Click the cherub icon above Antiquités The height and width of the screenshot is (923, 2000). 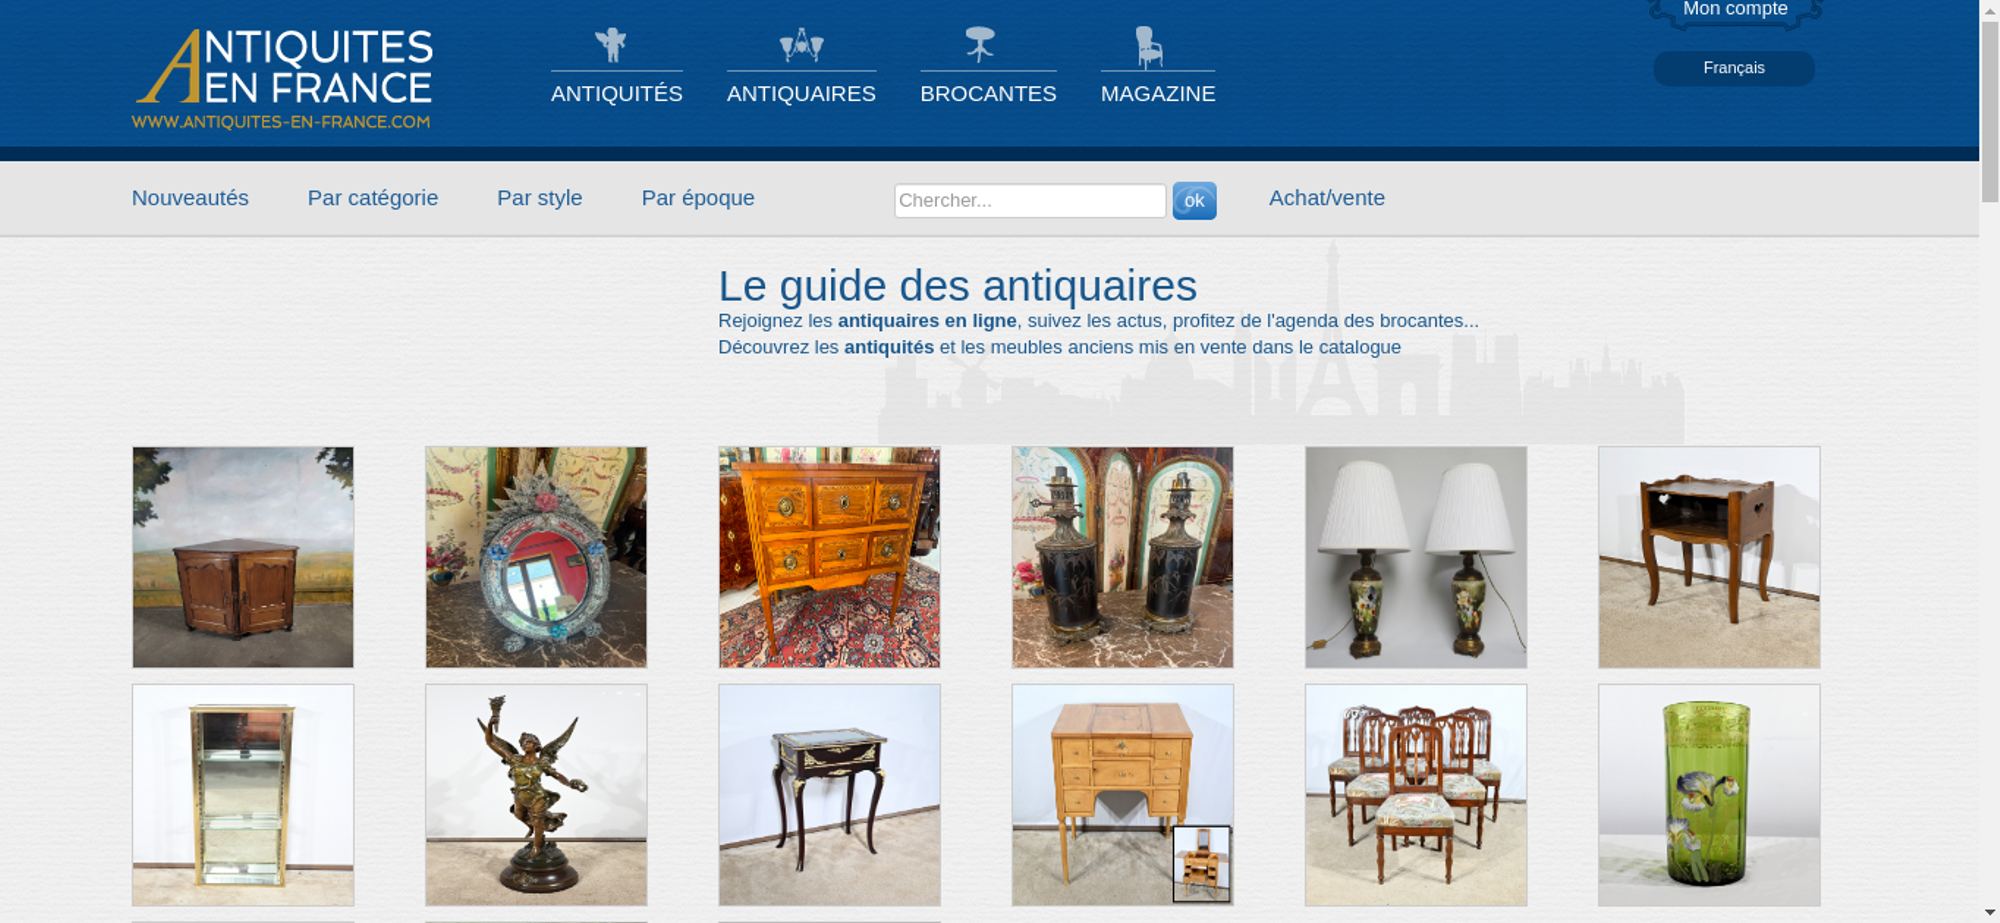click(611, 45)
